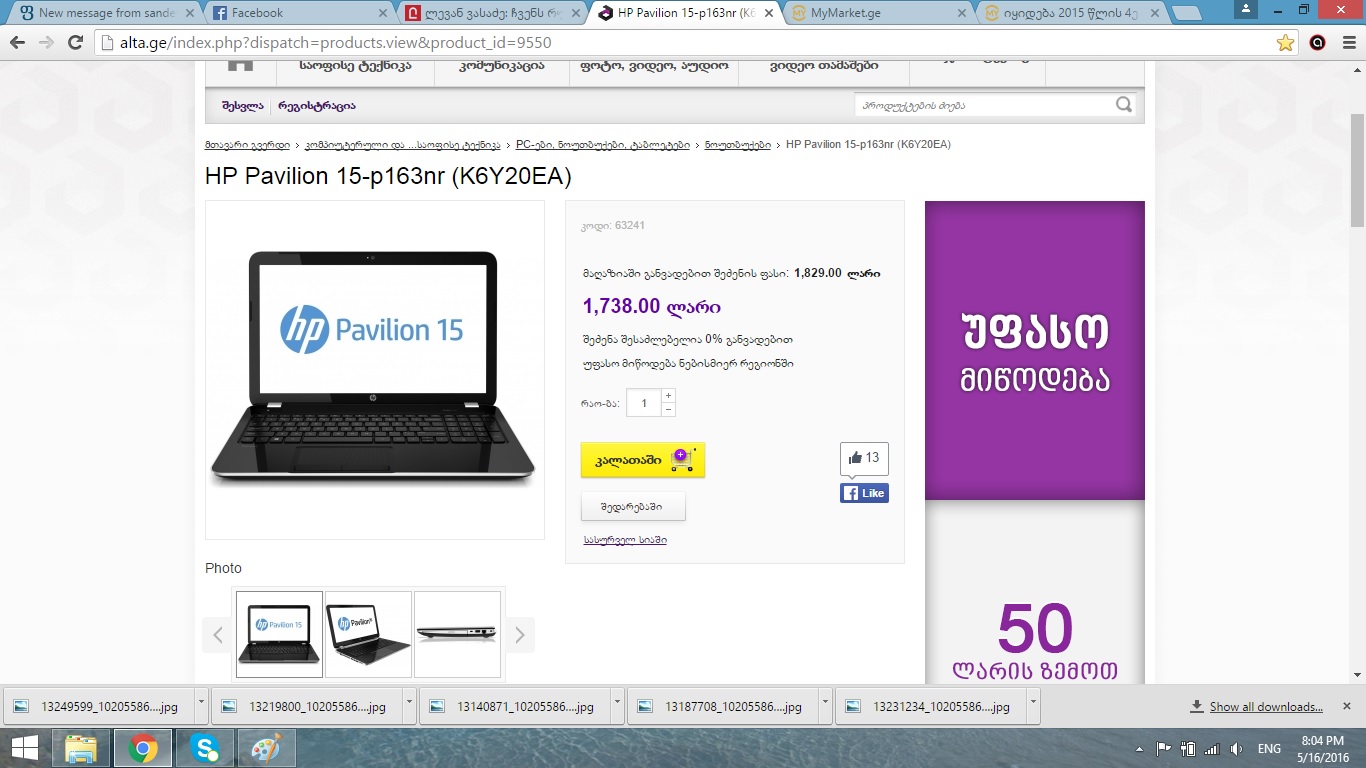Viewport: 1366px width, 768px height.
Task: Open dropdown for 13231234_10205586 download
Action: 1033,704
